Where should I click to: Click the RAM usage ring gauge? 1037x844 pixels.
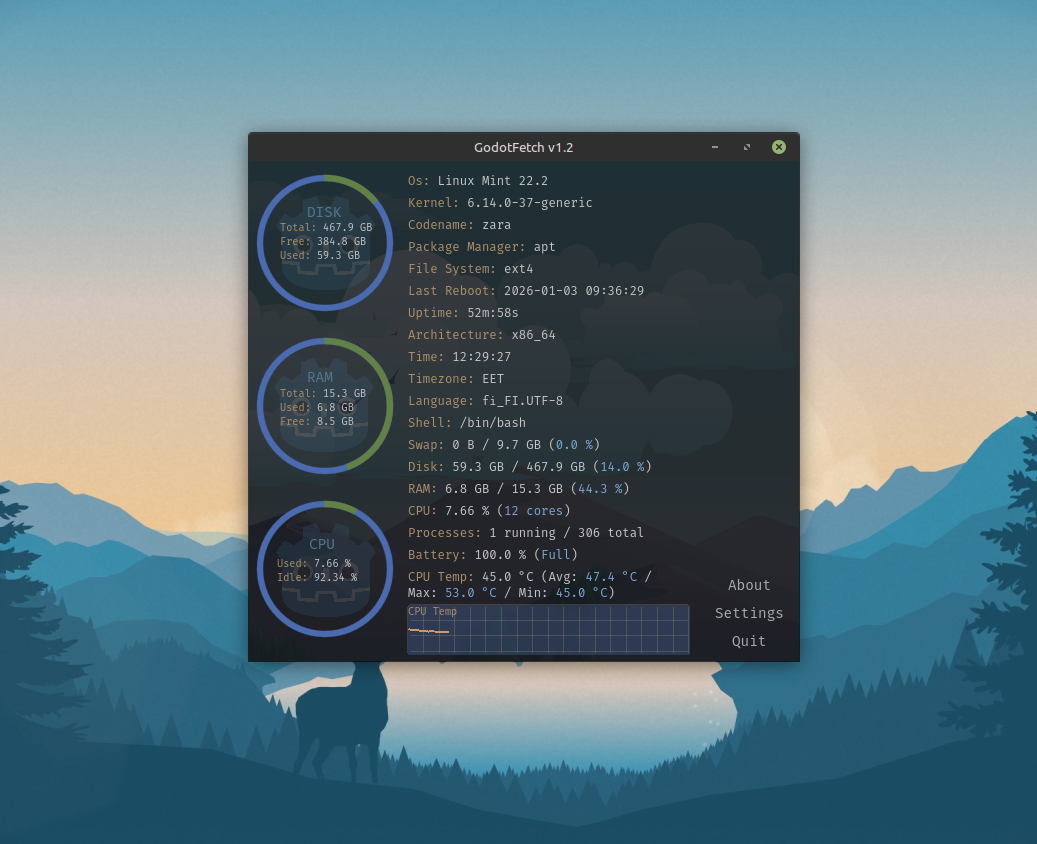coord(325,406)
